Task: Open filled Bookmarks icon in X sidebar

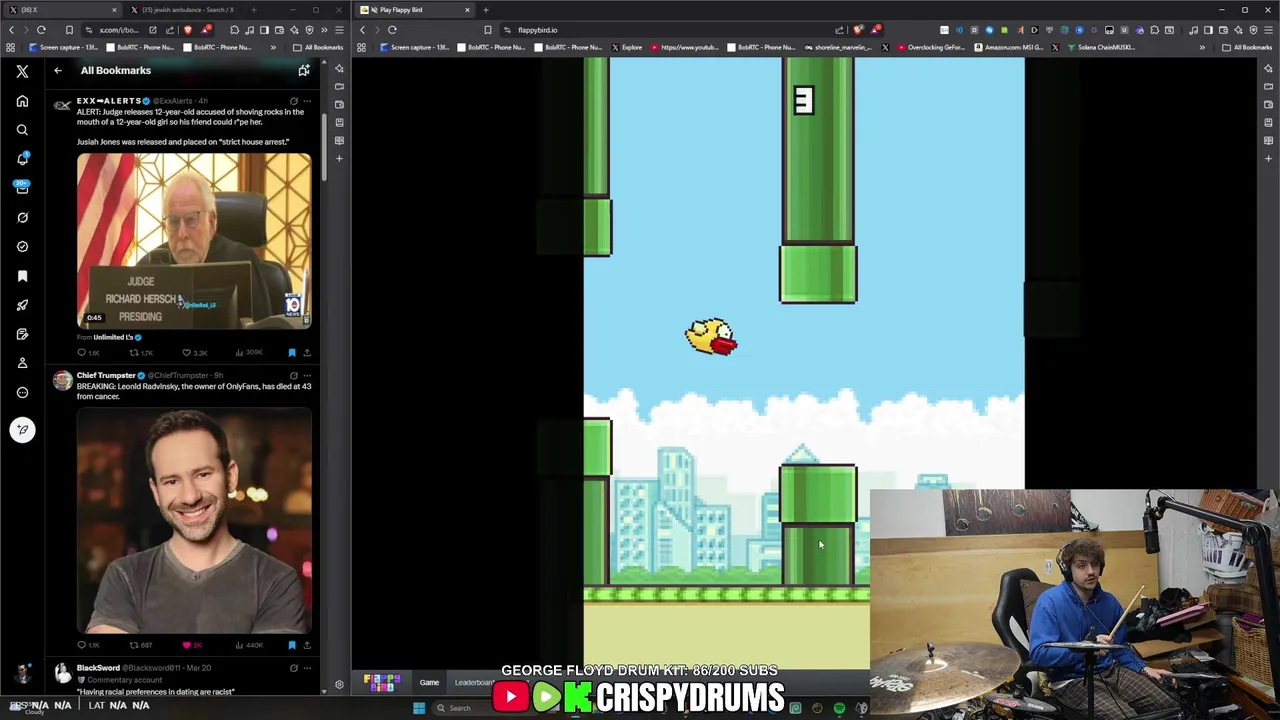Action: click(22, 276)
